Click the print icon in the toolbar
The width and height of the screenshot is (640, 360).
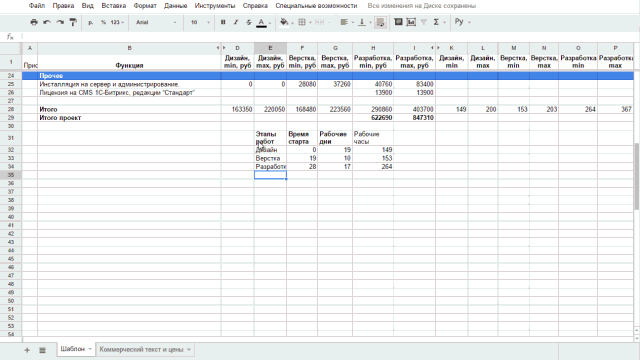coord(34,22)
